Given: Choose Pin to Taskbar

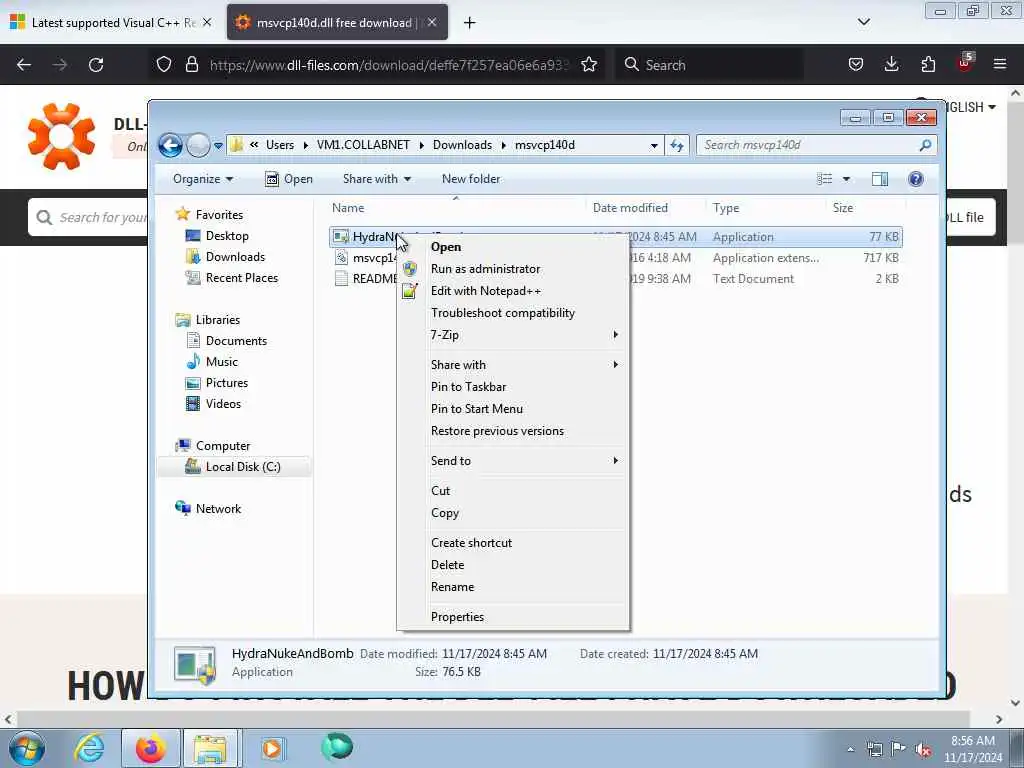Looking at the screenshot, I should (513, 387).
